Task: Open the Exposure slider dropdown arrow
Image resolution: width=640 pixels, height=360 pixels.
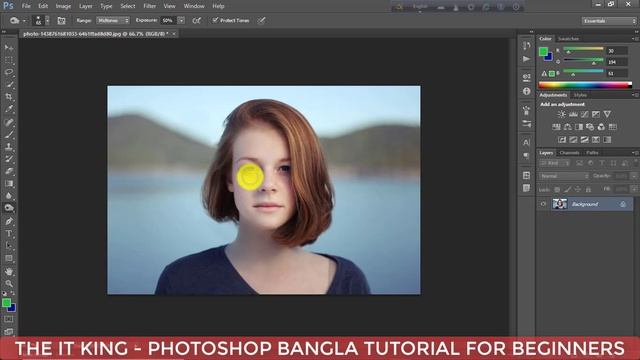Action: point(181,20)
